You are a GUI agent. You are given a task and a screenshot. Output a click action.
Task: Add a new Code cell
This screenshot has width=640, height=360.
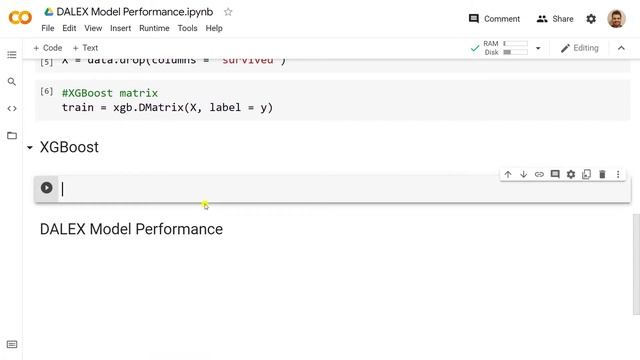[48, 48]
